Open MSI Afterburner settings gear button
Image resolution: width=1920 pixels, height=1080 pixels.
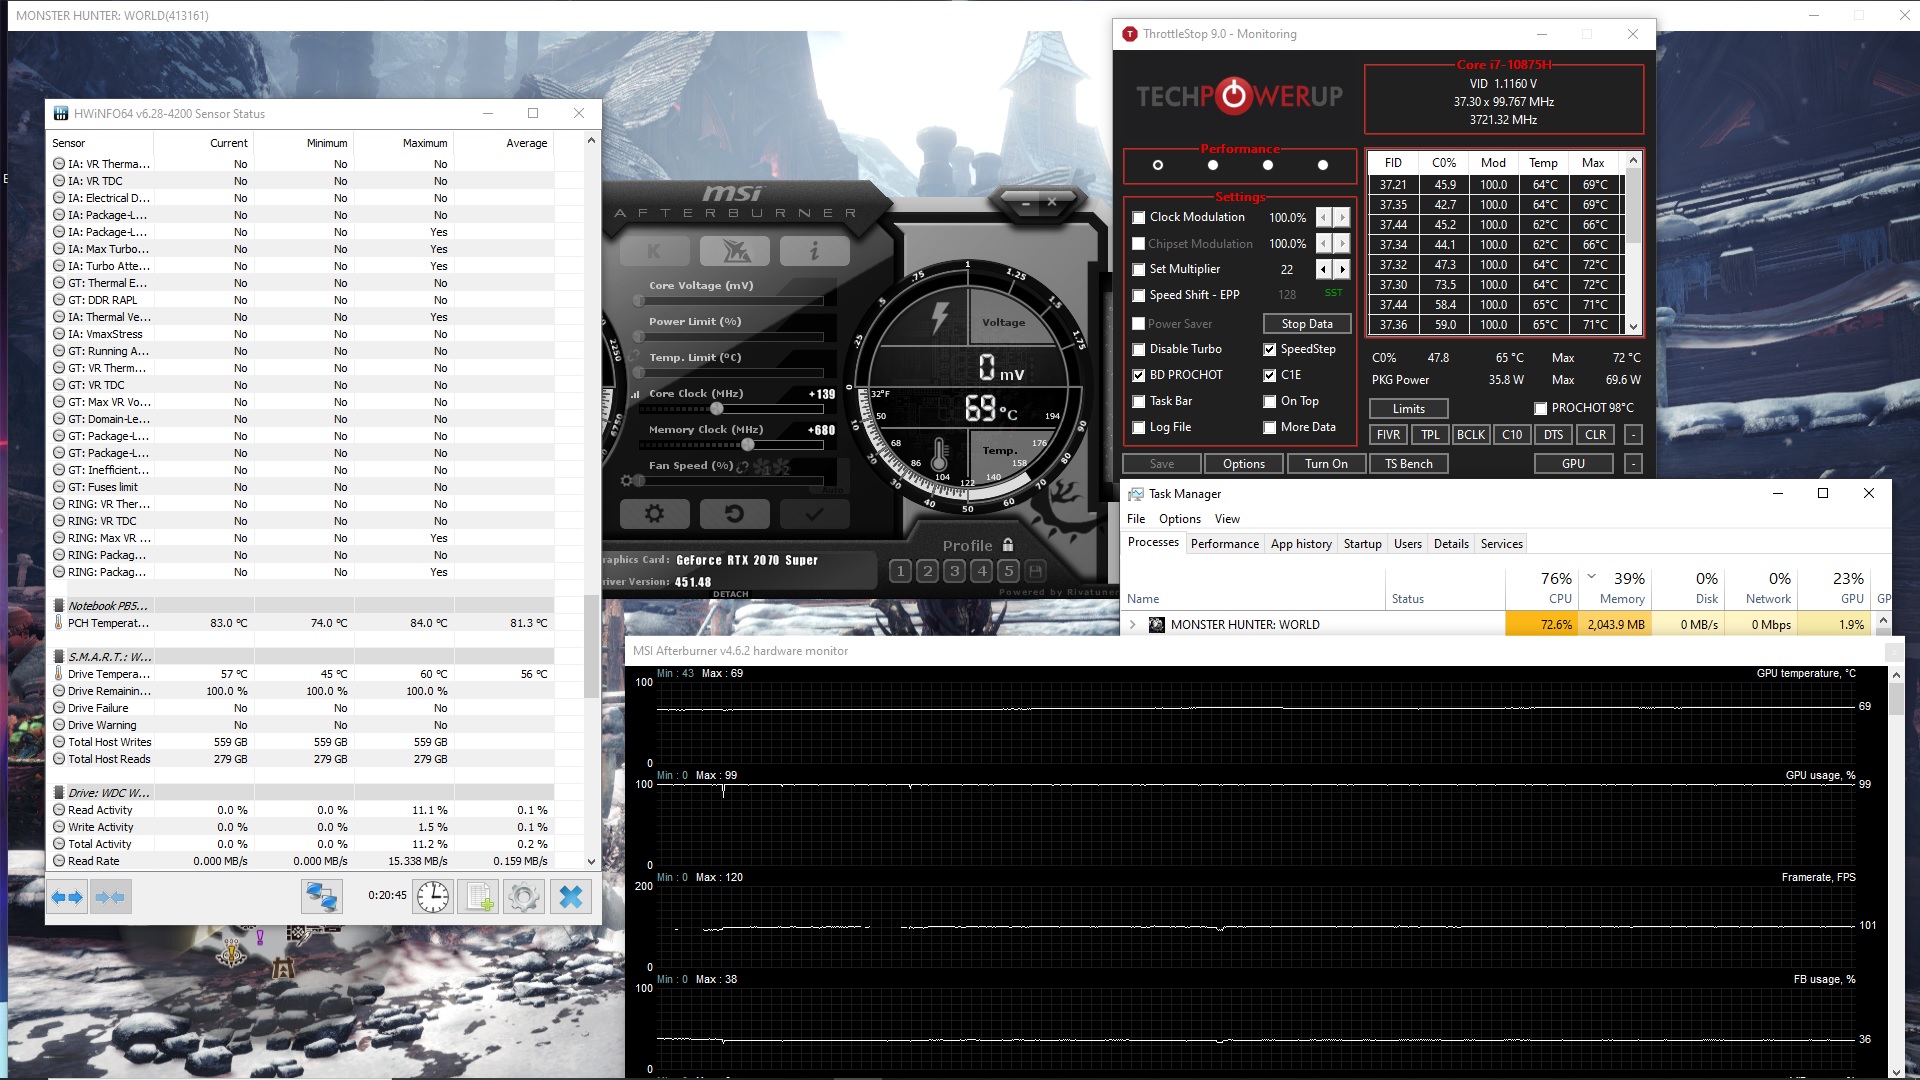[655, 514]
